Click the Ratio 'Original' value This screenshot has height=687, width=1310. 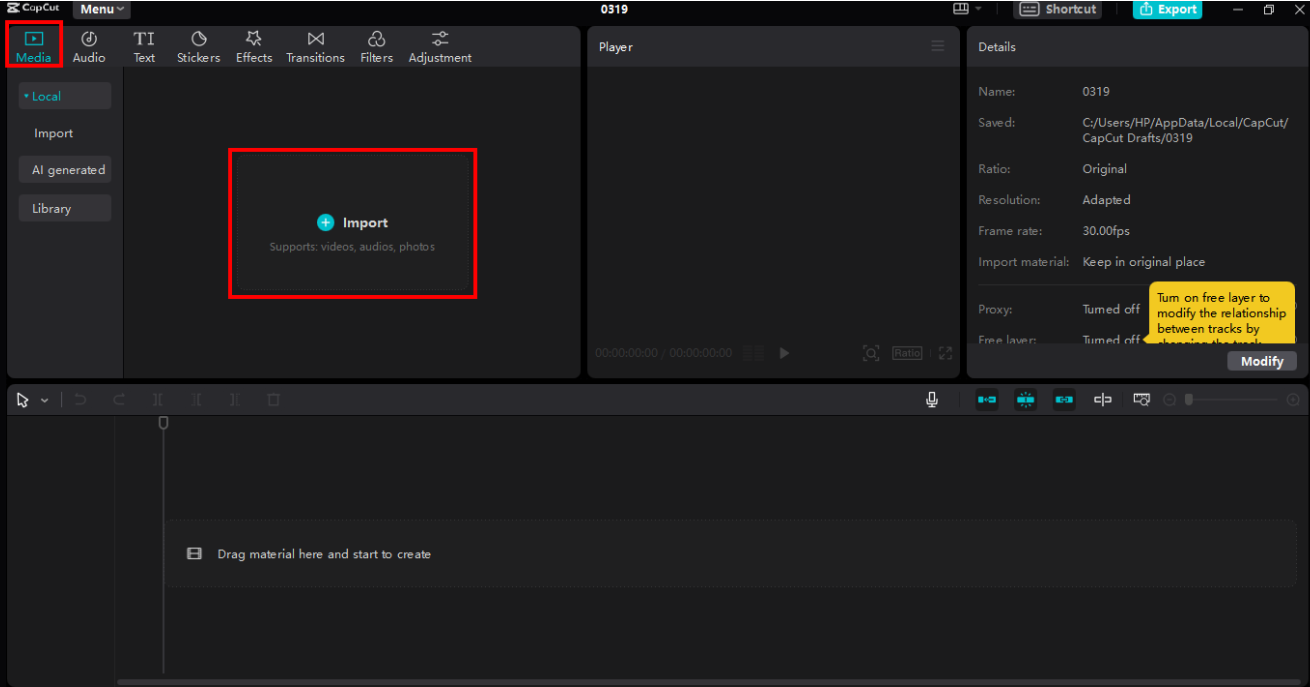point(1104,169)
